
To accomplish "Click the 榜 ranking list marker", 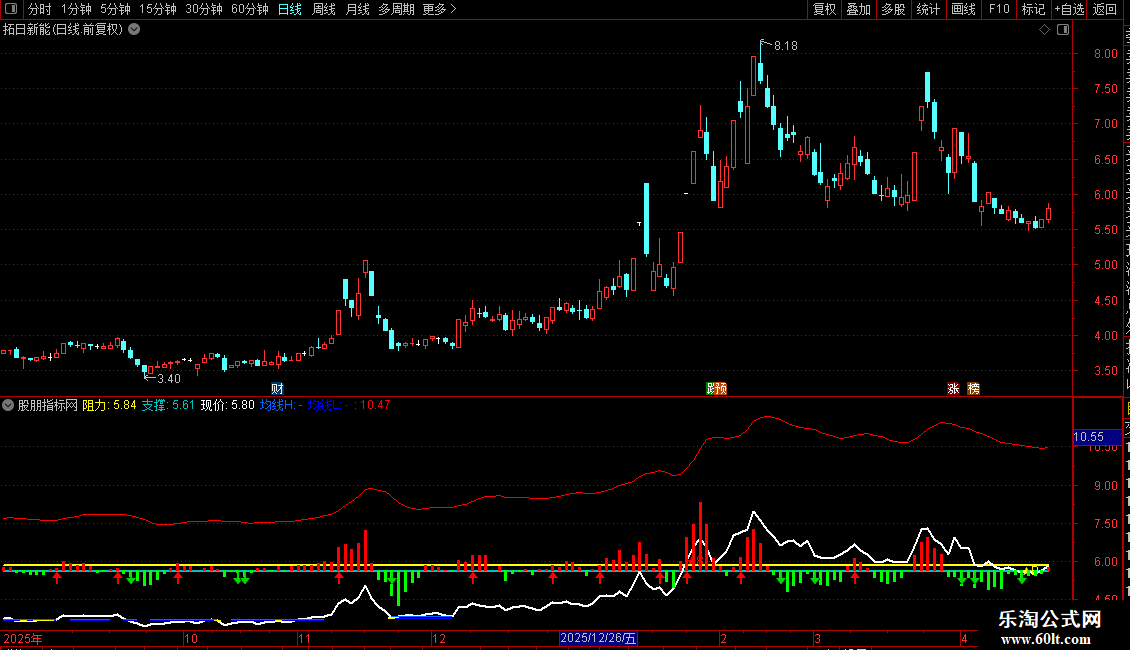I will (x=974, y=388).
